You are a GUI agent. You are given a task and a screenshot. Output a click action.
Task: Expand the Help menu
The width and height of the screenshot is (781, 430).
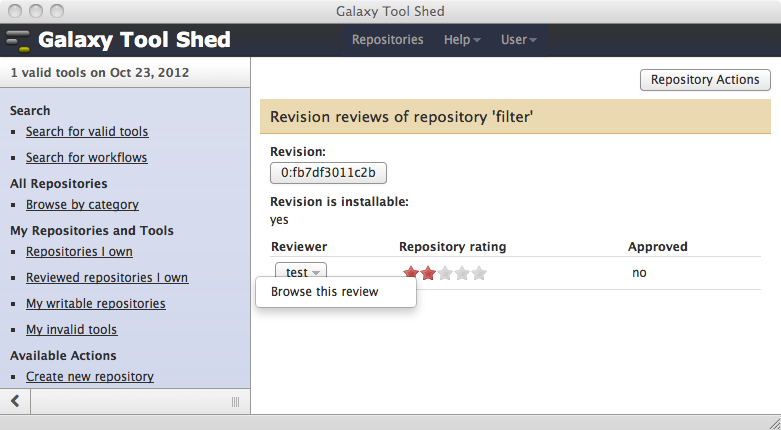pyautogui.click(x=462, y=40)
